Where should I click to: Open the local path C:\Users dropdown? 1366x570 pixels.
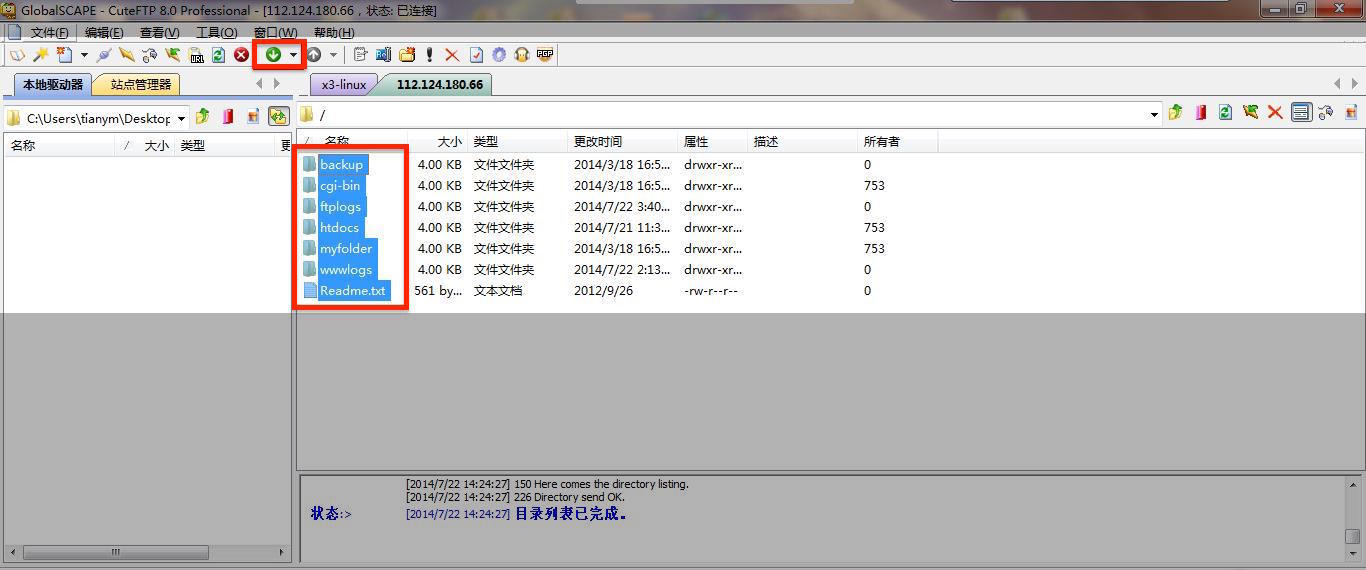click(x=181, y=118)
